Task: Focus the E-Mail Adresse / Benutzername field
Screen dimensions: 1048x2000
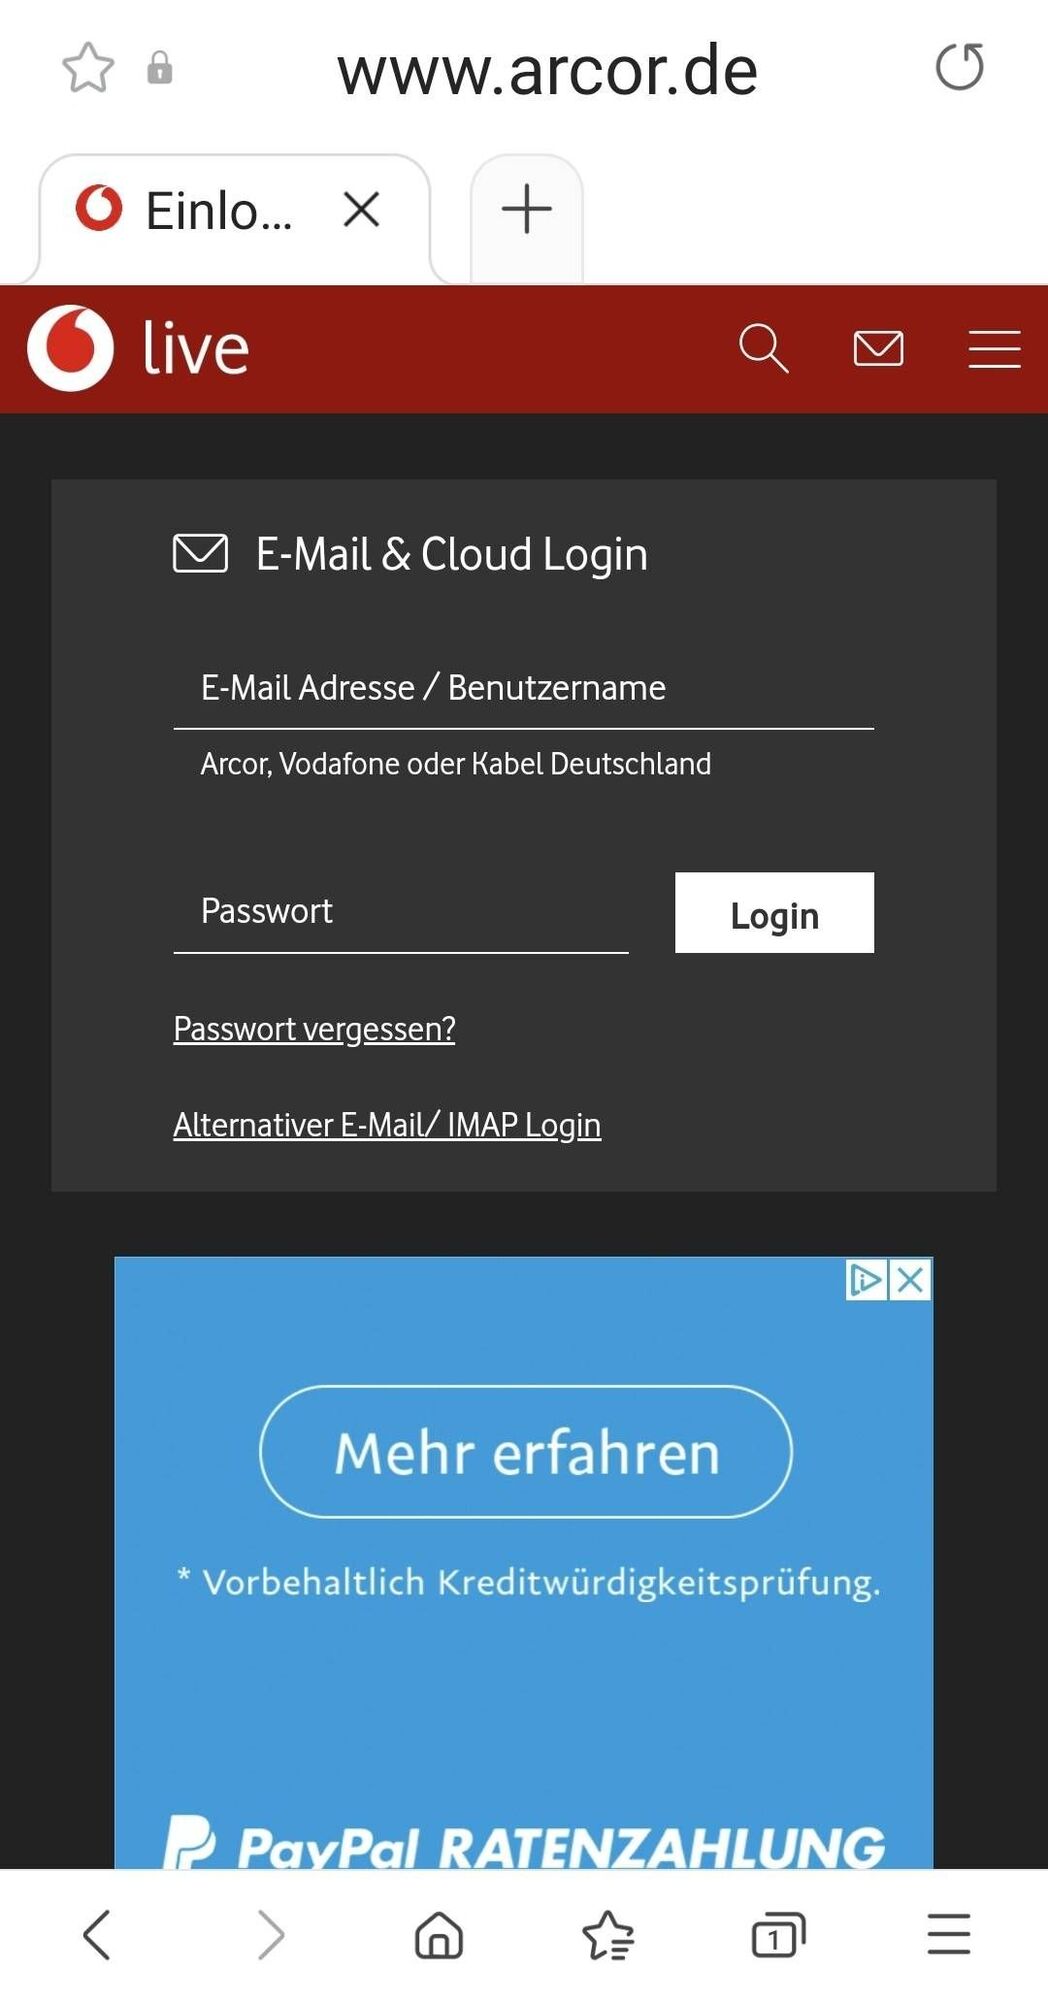Action: tap(523, 688)
